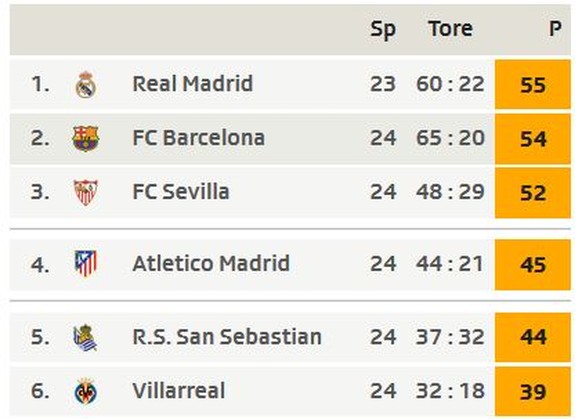Open the Real Madrid team name
Viewport: 582px width, 419px height.
tap(193, 84)
